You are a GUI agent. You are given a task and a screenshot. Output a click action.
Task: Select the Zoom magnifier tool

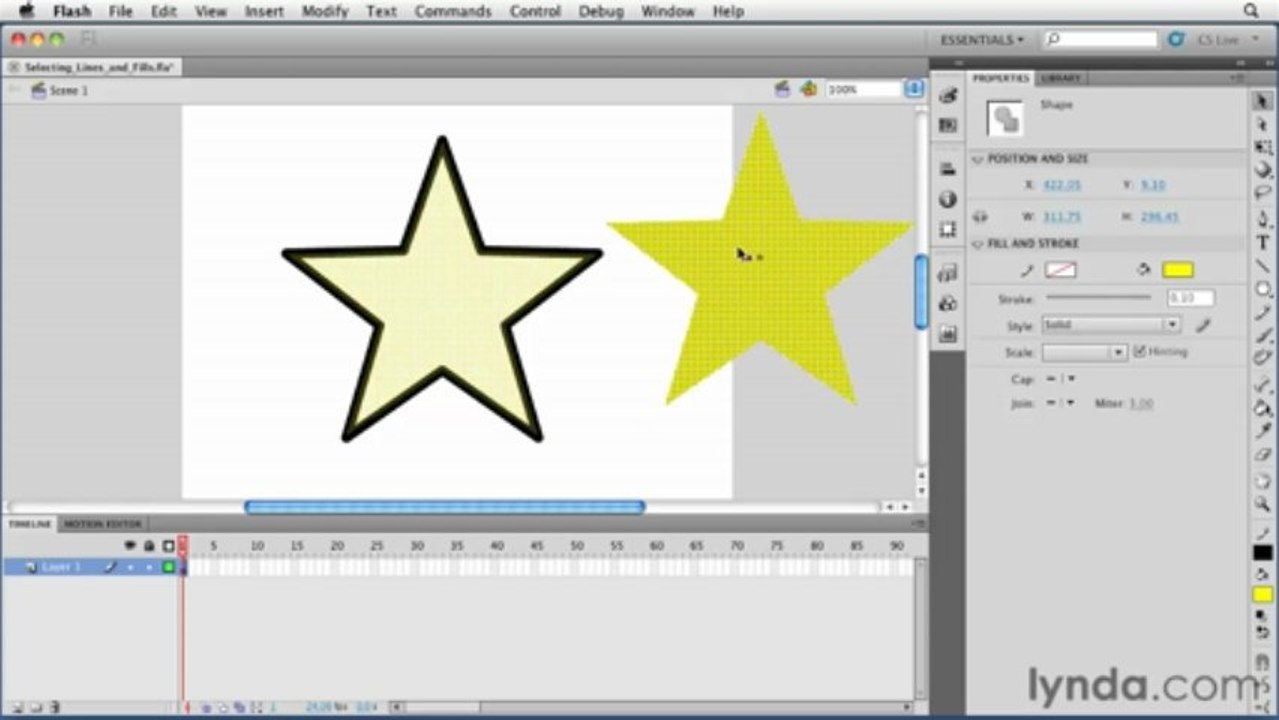click(1263, 504)
